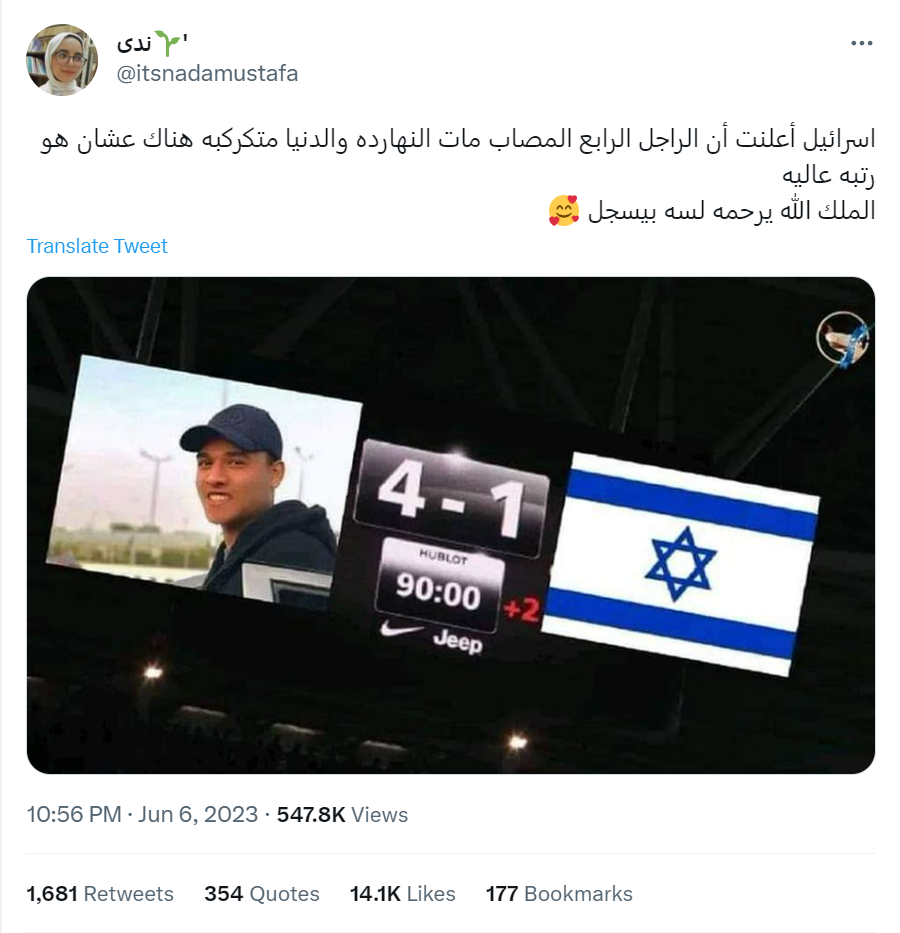Open the attached scoreboard image
The width and height of the screenshot is (900, 933).
point(450,525)
